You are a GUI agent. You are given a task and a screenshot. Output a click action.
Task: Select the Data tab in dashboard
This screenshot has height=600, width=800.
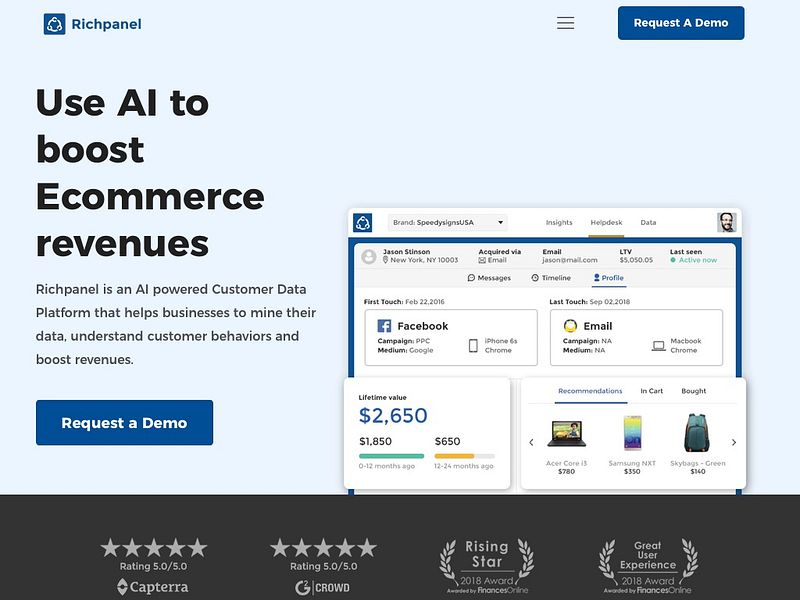(648, 222)
